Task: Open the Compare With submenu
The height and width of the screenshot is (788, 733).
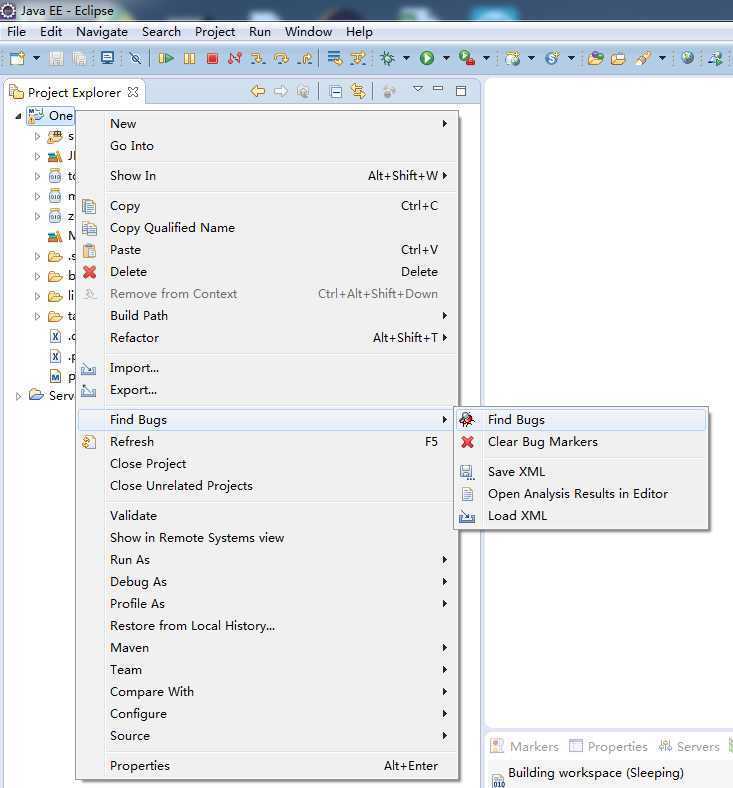Action: point(267,692)
